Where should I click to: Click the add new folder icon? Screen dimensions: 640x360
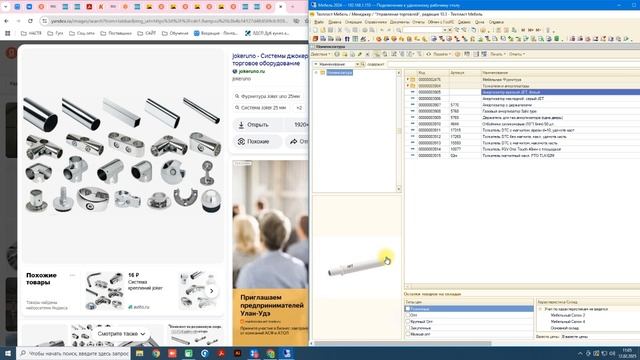(344, 54)
